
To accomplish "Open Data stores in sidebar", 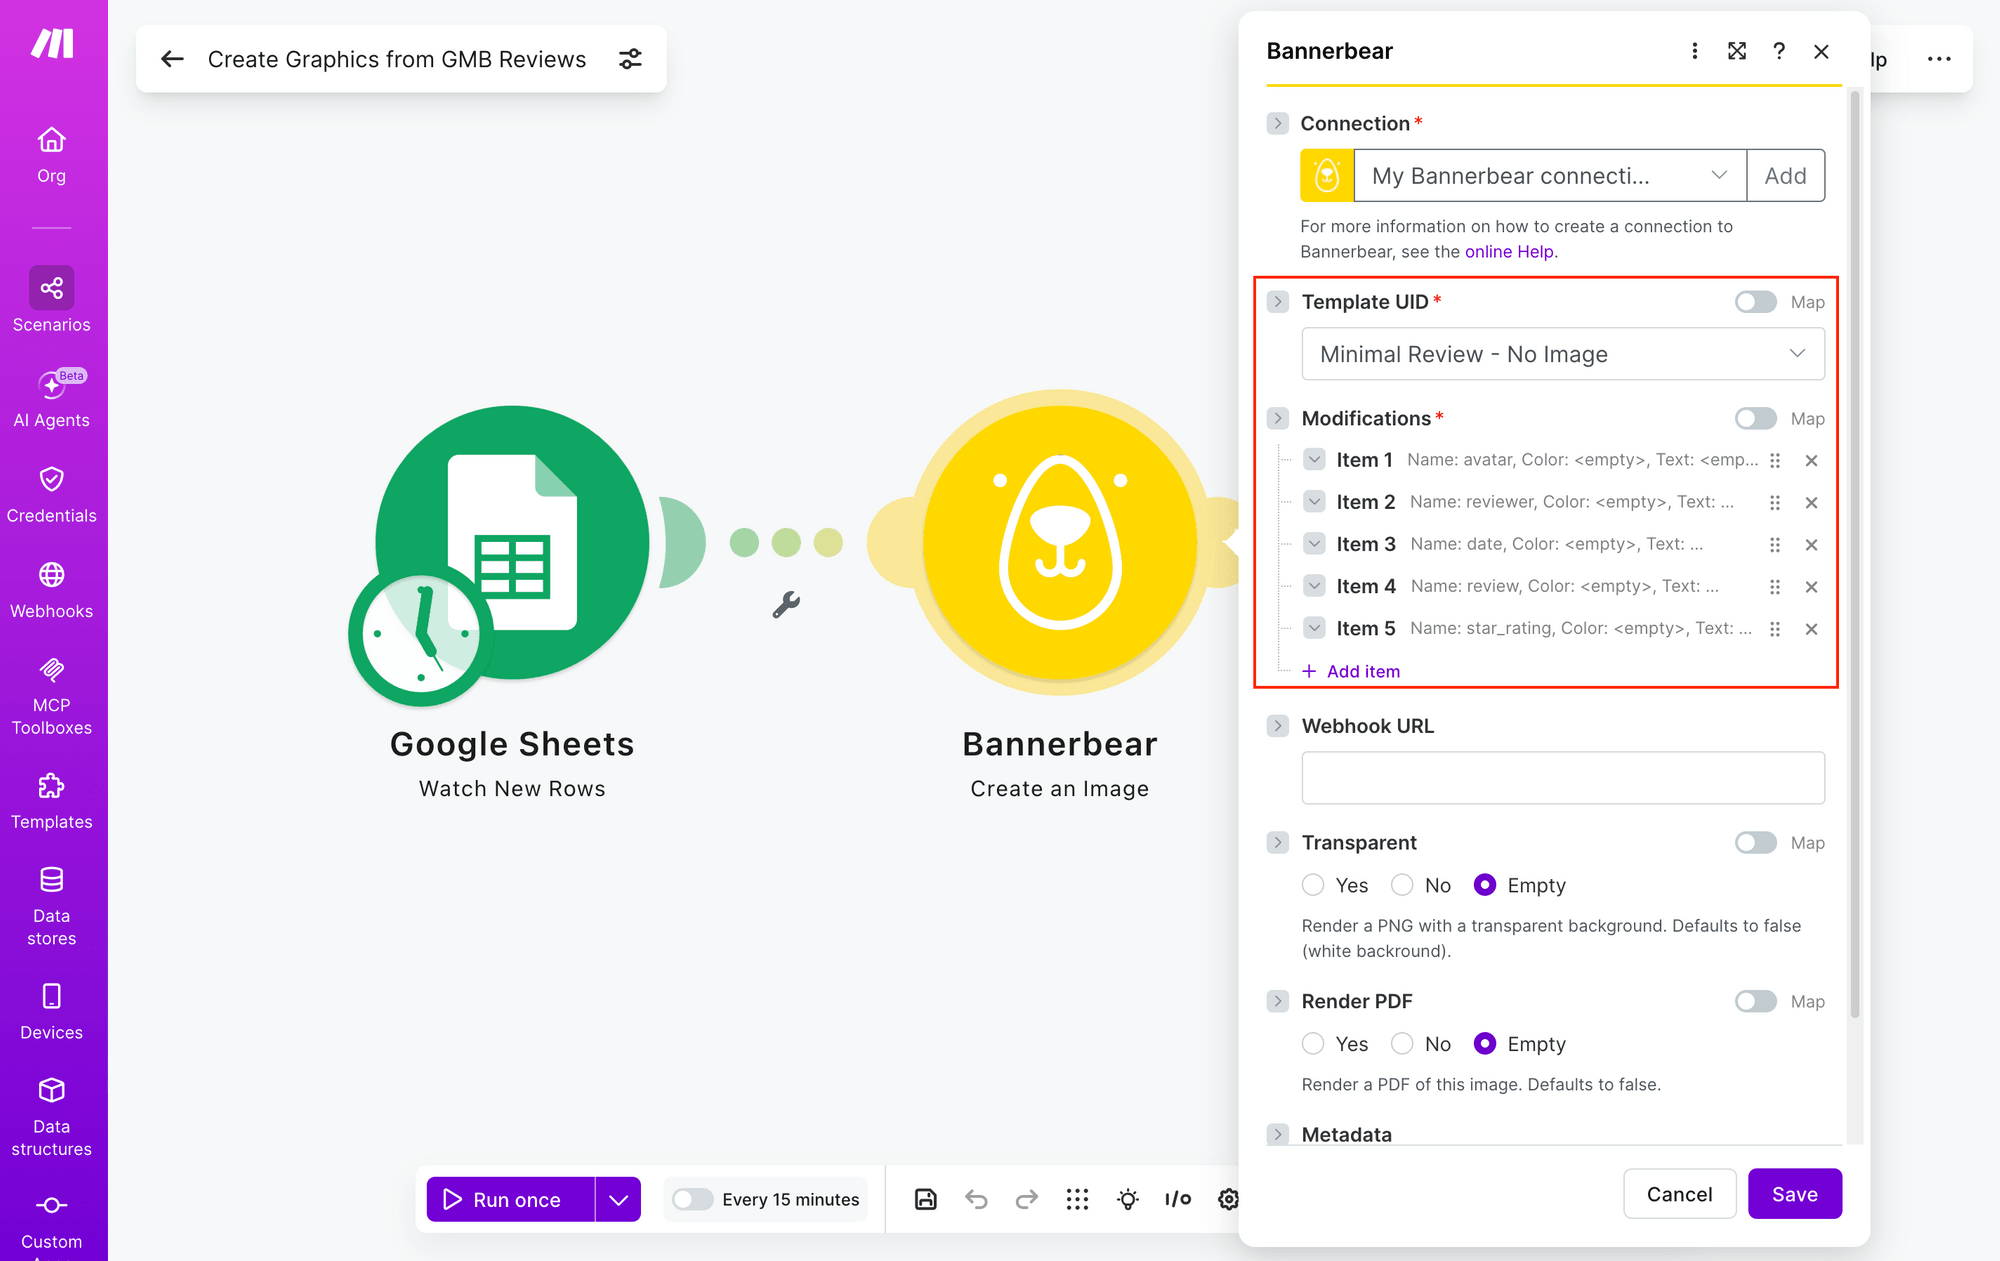I will [52, 906].
